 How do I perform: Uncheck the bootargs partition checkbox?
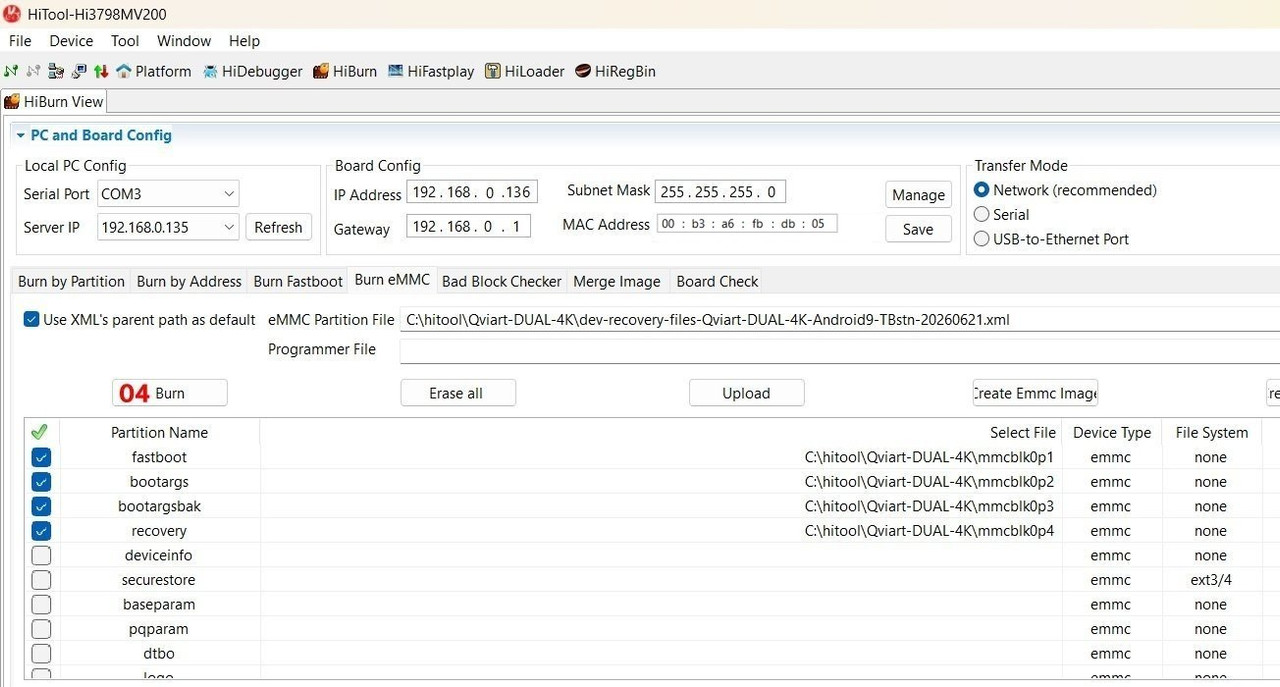pyautogui.click(x=41, y=482)
